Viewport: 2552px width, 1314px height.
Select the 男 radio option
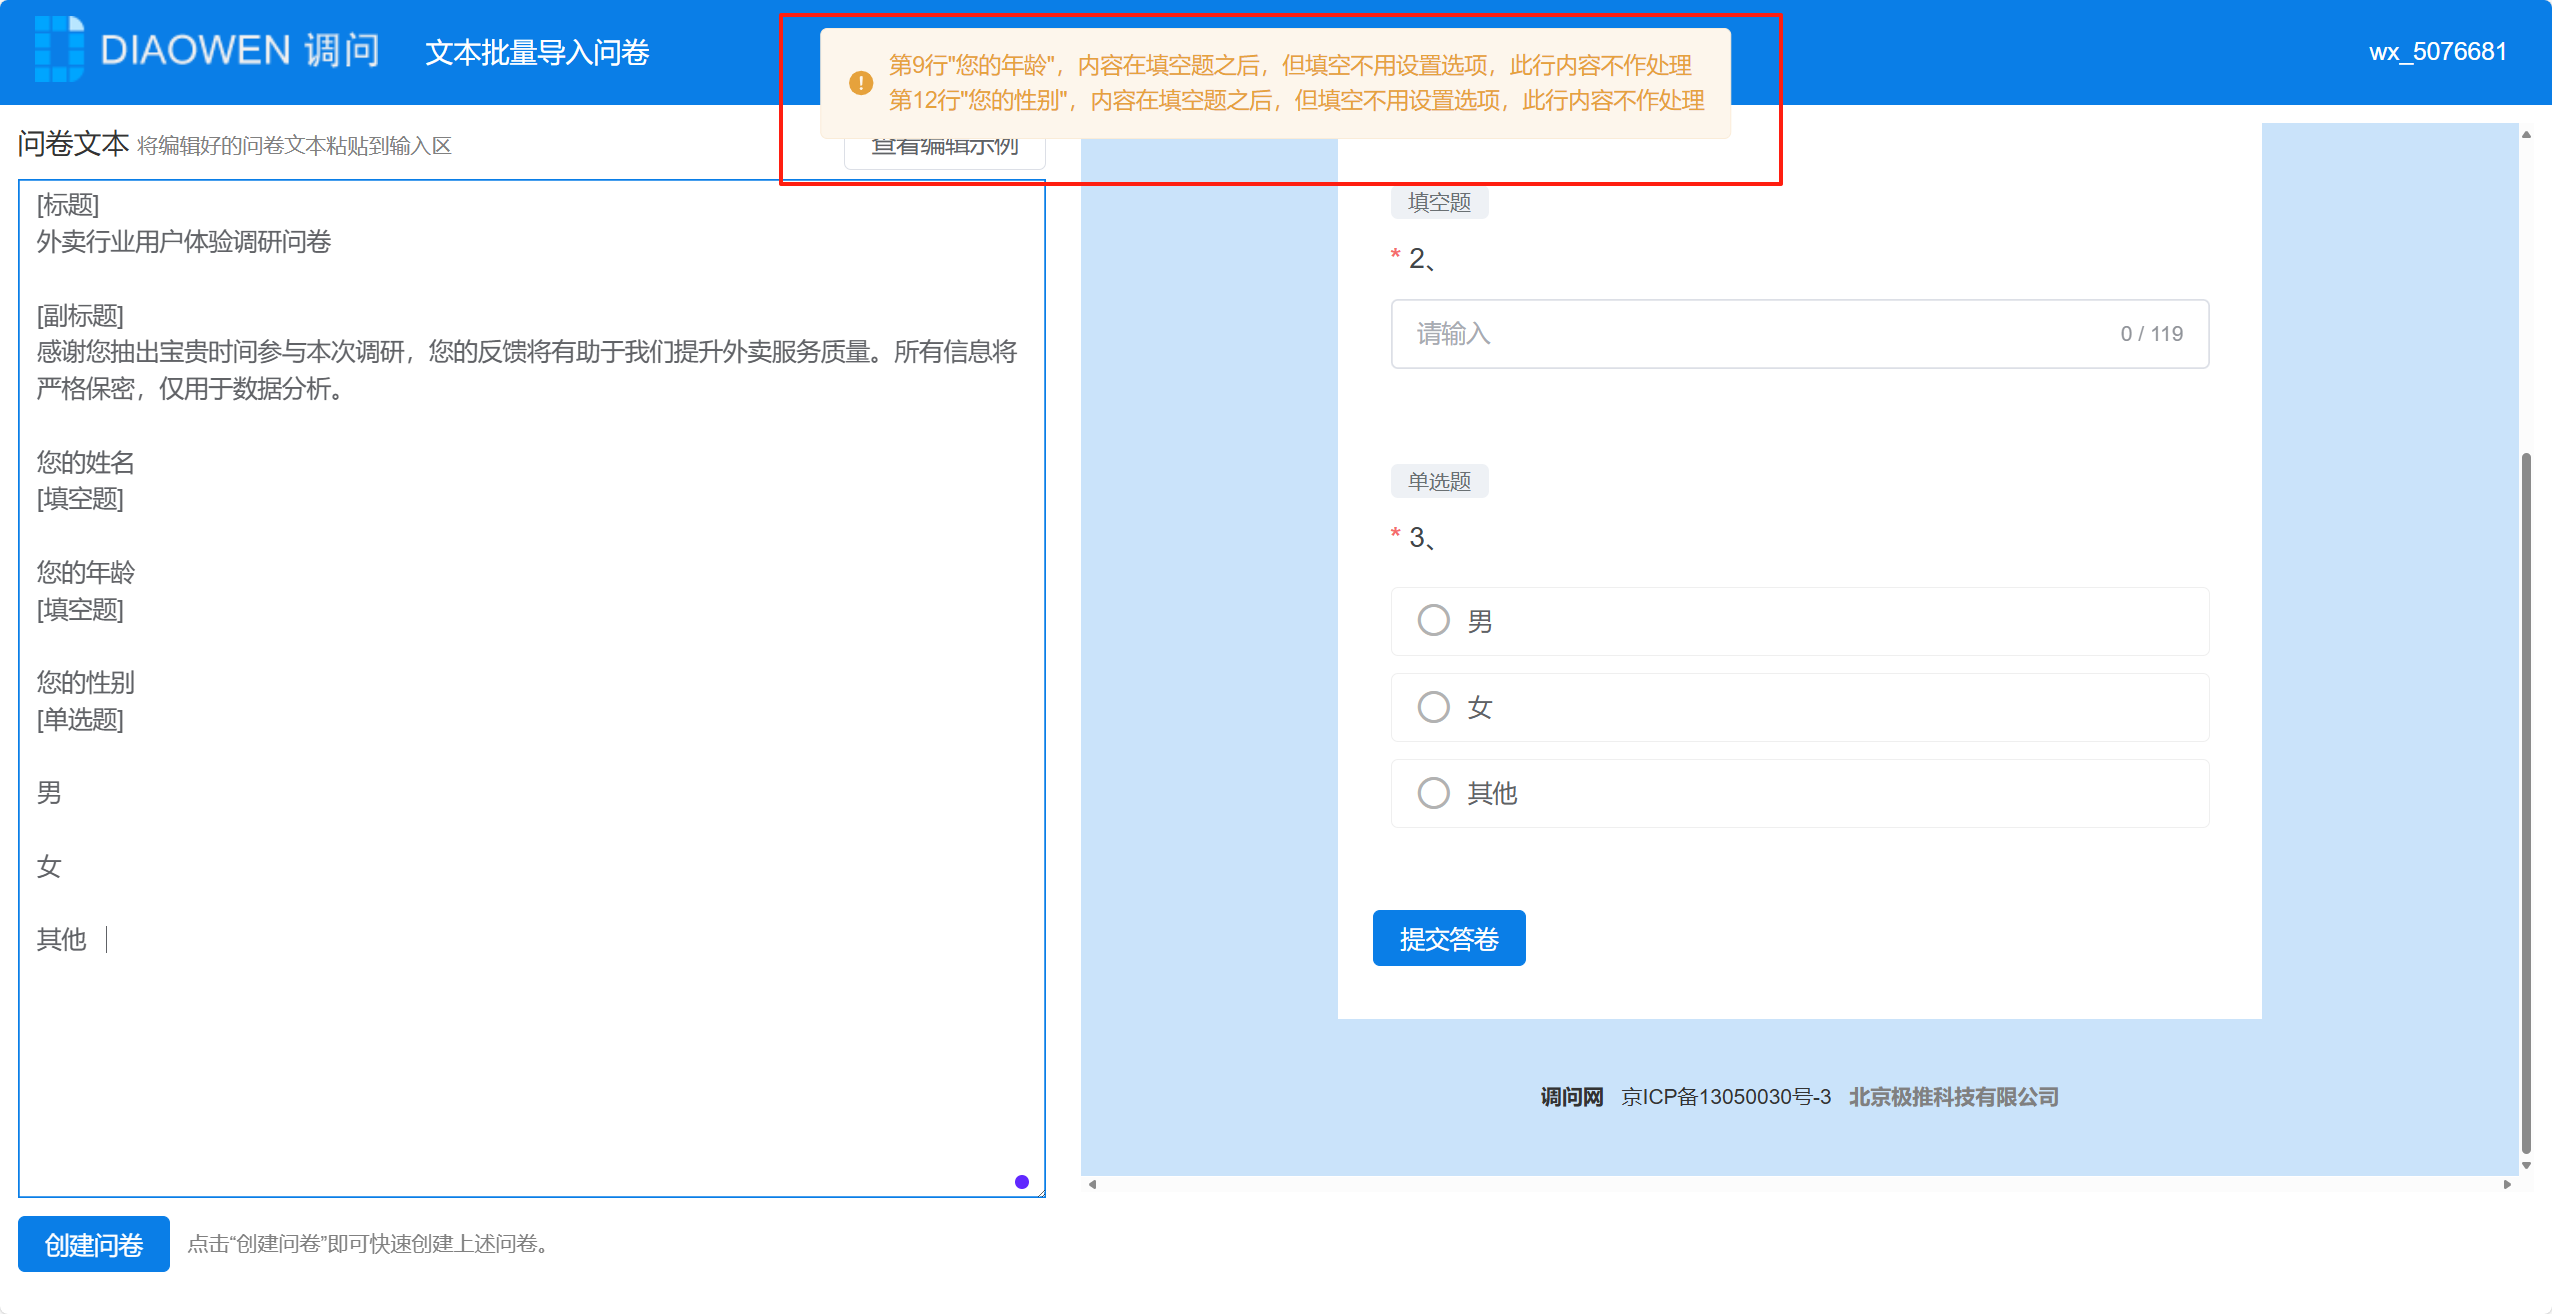pos(1433,620)
